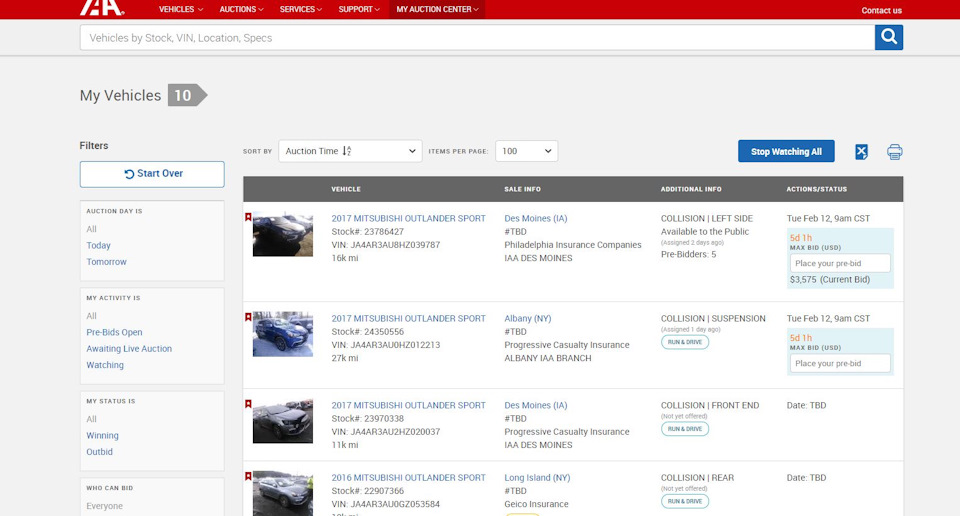Click the Contact us link
Image resolution: width=960 pixels, height=516 pixels.
(881, 10)
